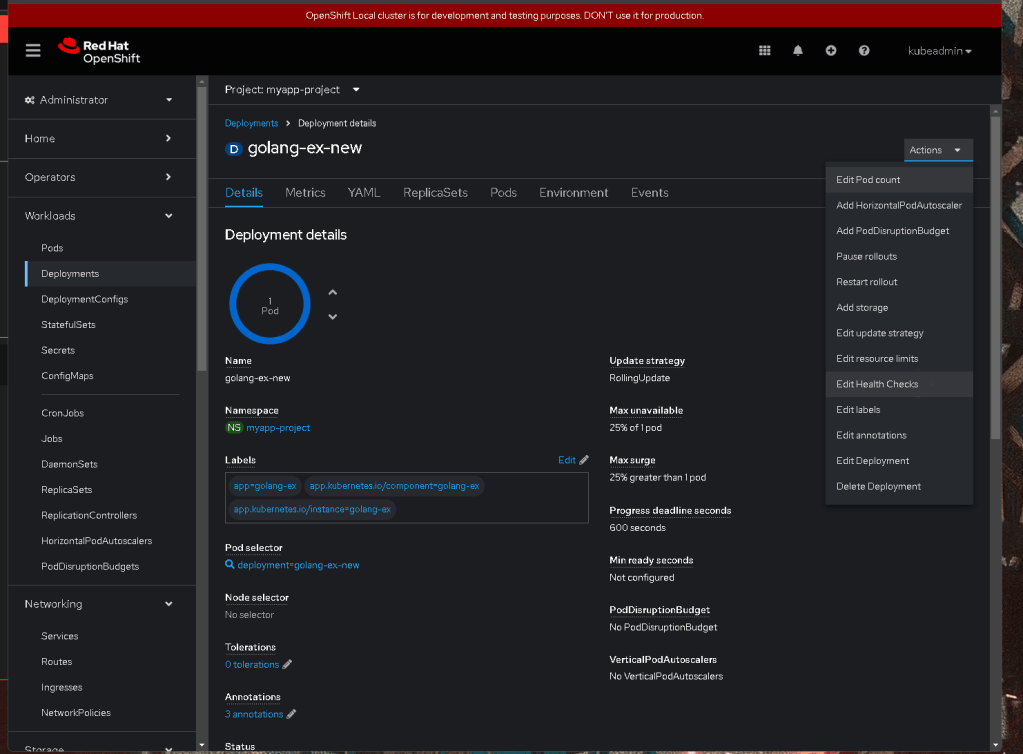This screenshot has height=754, width=1023.
Task: Decrease pod count with down arrow
Action: coord(333,317)
